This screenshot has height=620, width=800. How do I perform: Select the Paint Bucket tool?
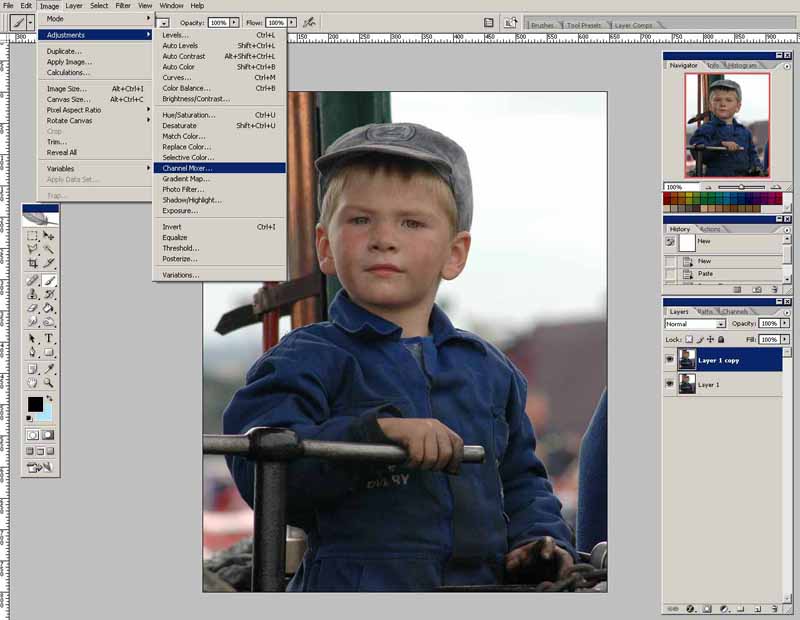(48, 308)
